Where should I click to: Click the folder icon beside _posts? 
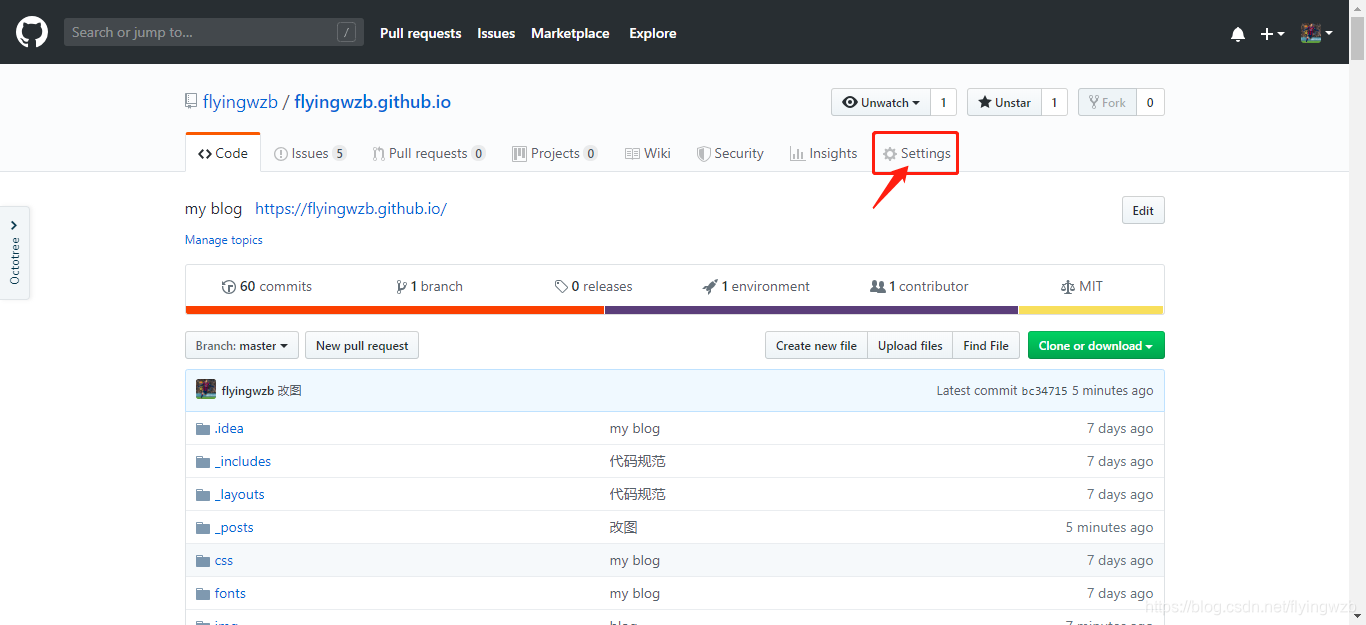pos(203,527)
